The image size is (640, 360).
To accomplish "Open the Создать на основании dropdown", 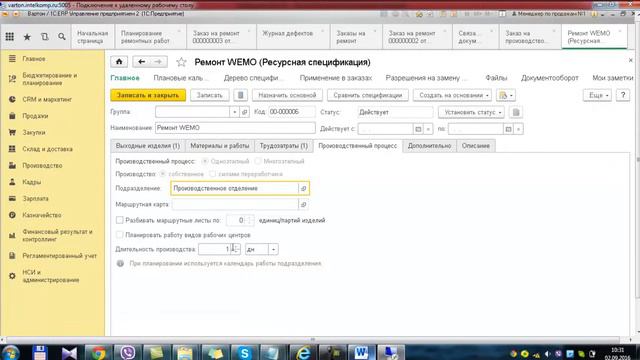I will pyautogui.click(x=452, y=95).
